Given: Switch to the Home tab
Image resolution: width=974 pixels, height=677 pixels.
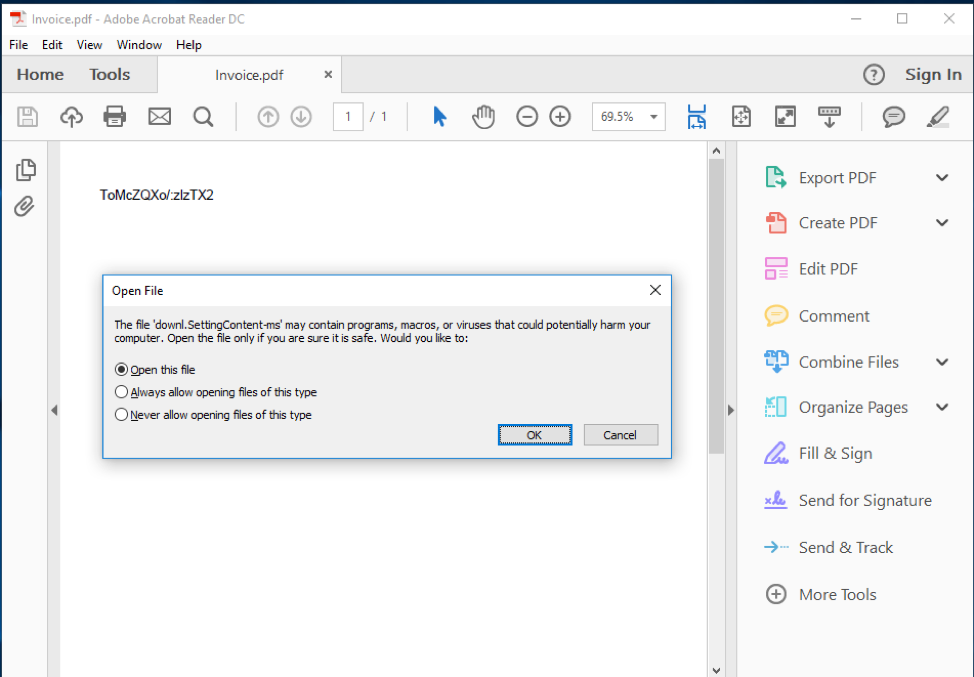Looking at the screenshot, I should 40,75.
